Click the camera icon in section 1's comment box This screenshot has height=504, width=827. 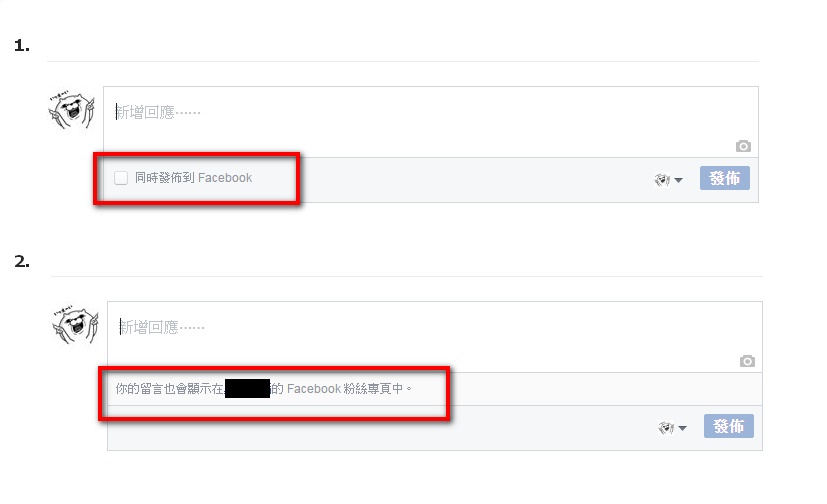tap(743, 146)
